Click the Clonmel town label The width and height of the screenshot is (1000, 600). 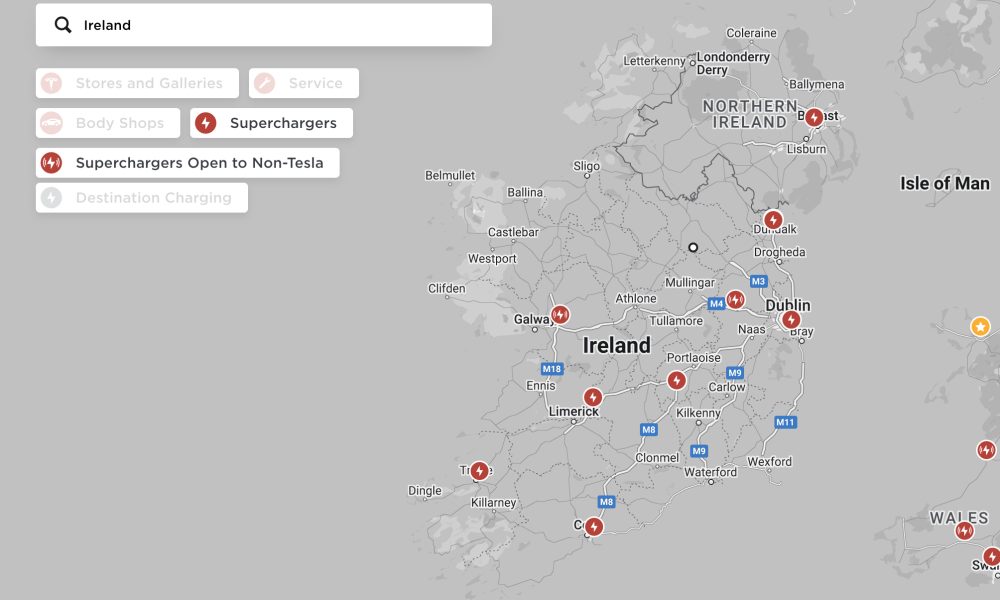click(x=657, y=458)
